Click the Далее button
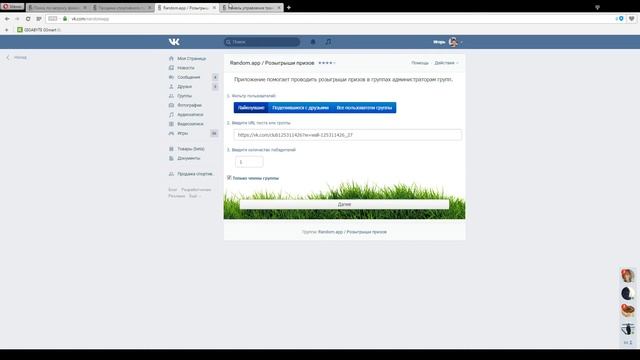The width and height of the screenshot is (640, 360). click(x=344, y=204)
